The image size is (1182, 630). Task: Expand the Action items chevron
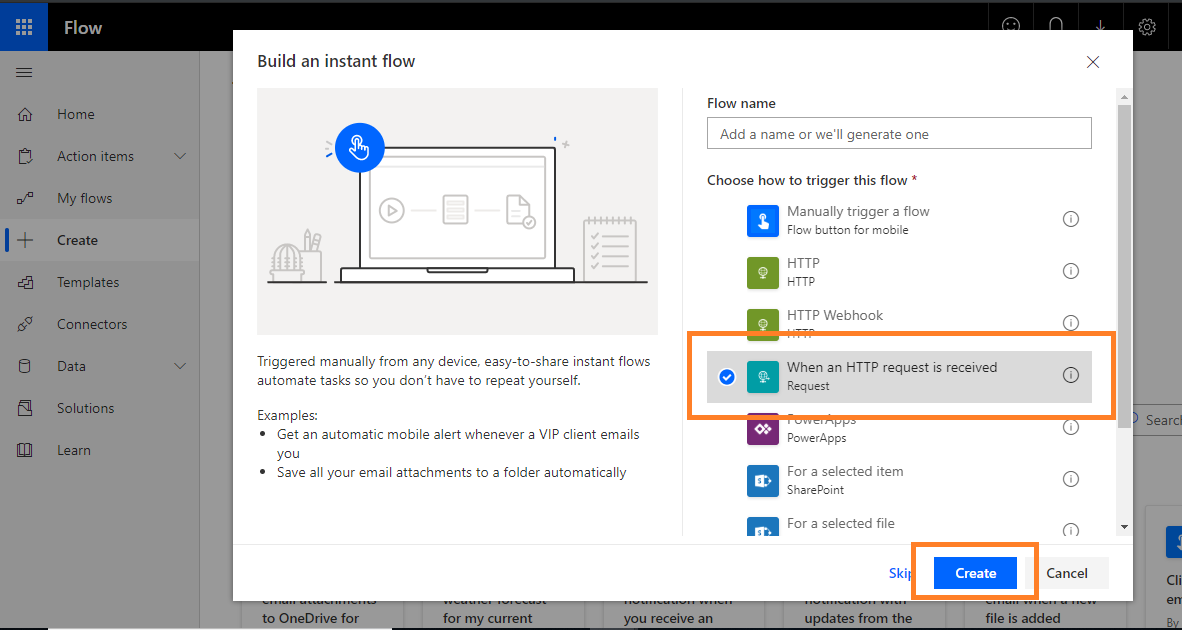(x=180, y=156)
